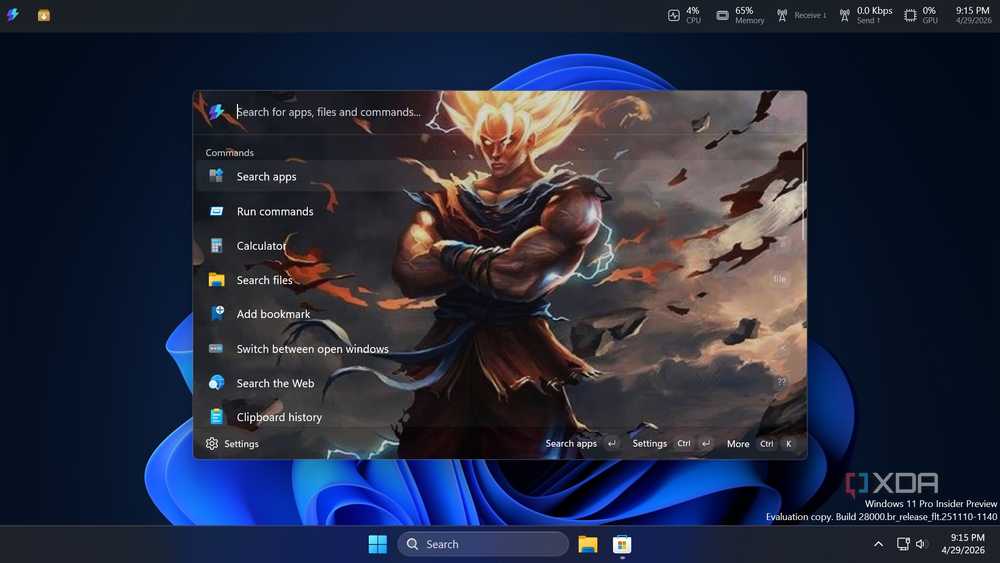Click the GPU usage chip icon
1000x563 pixels.
910,15
